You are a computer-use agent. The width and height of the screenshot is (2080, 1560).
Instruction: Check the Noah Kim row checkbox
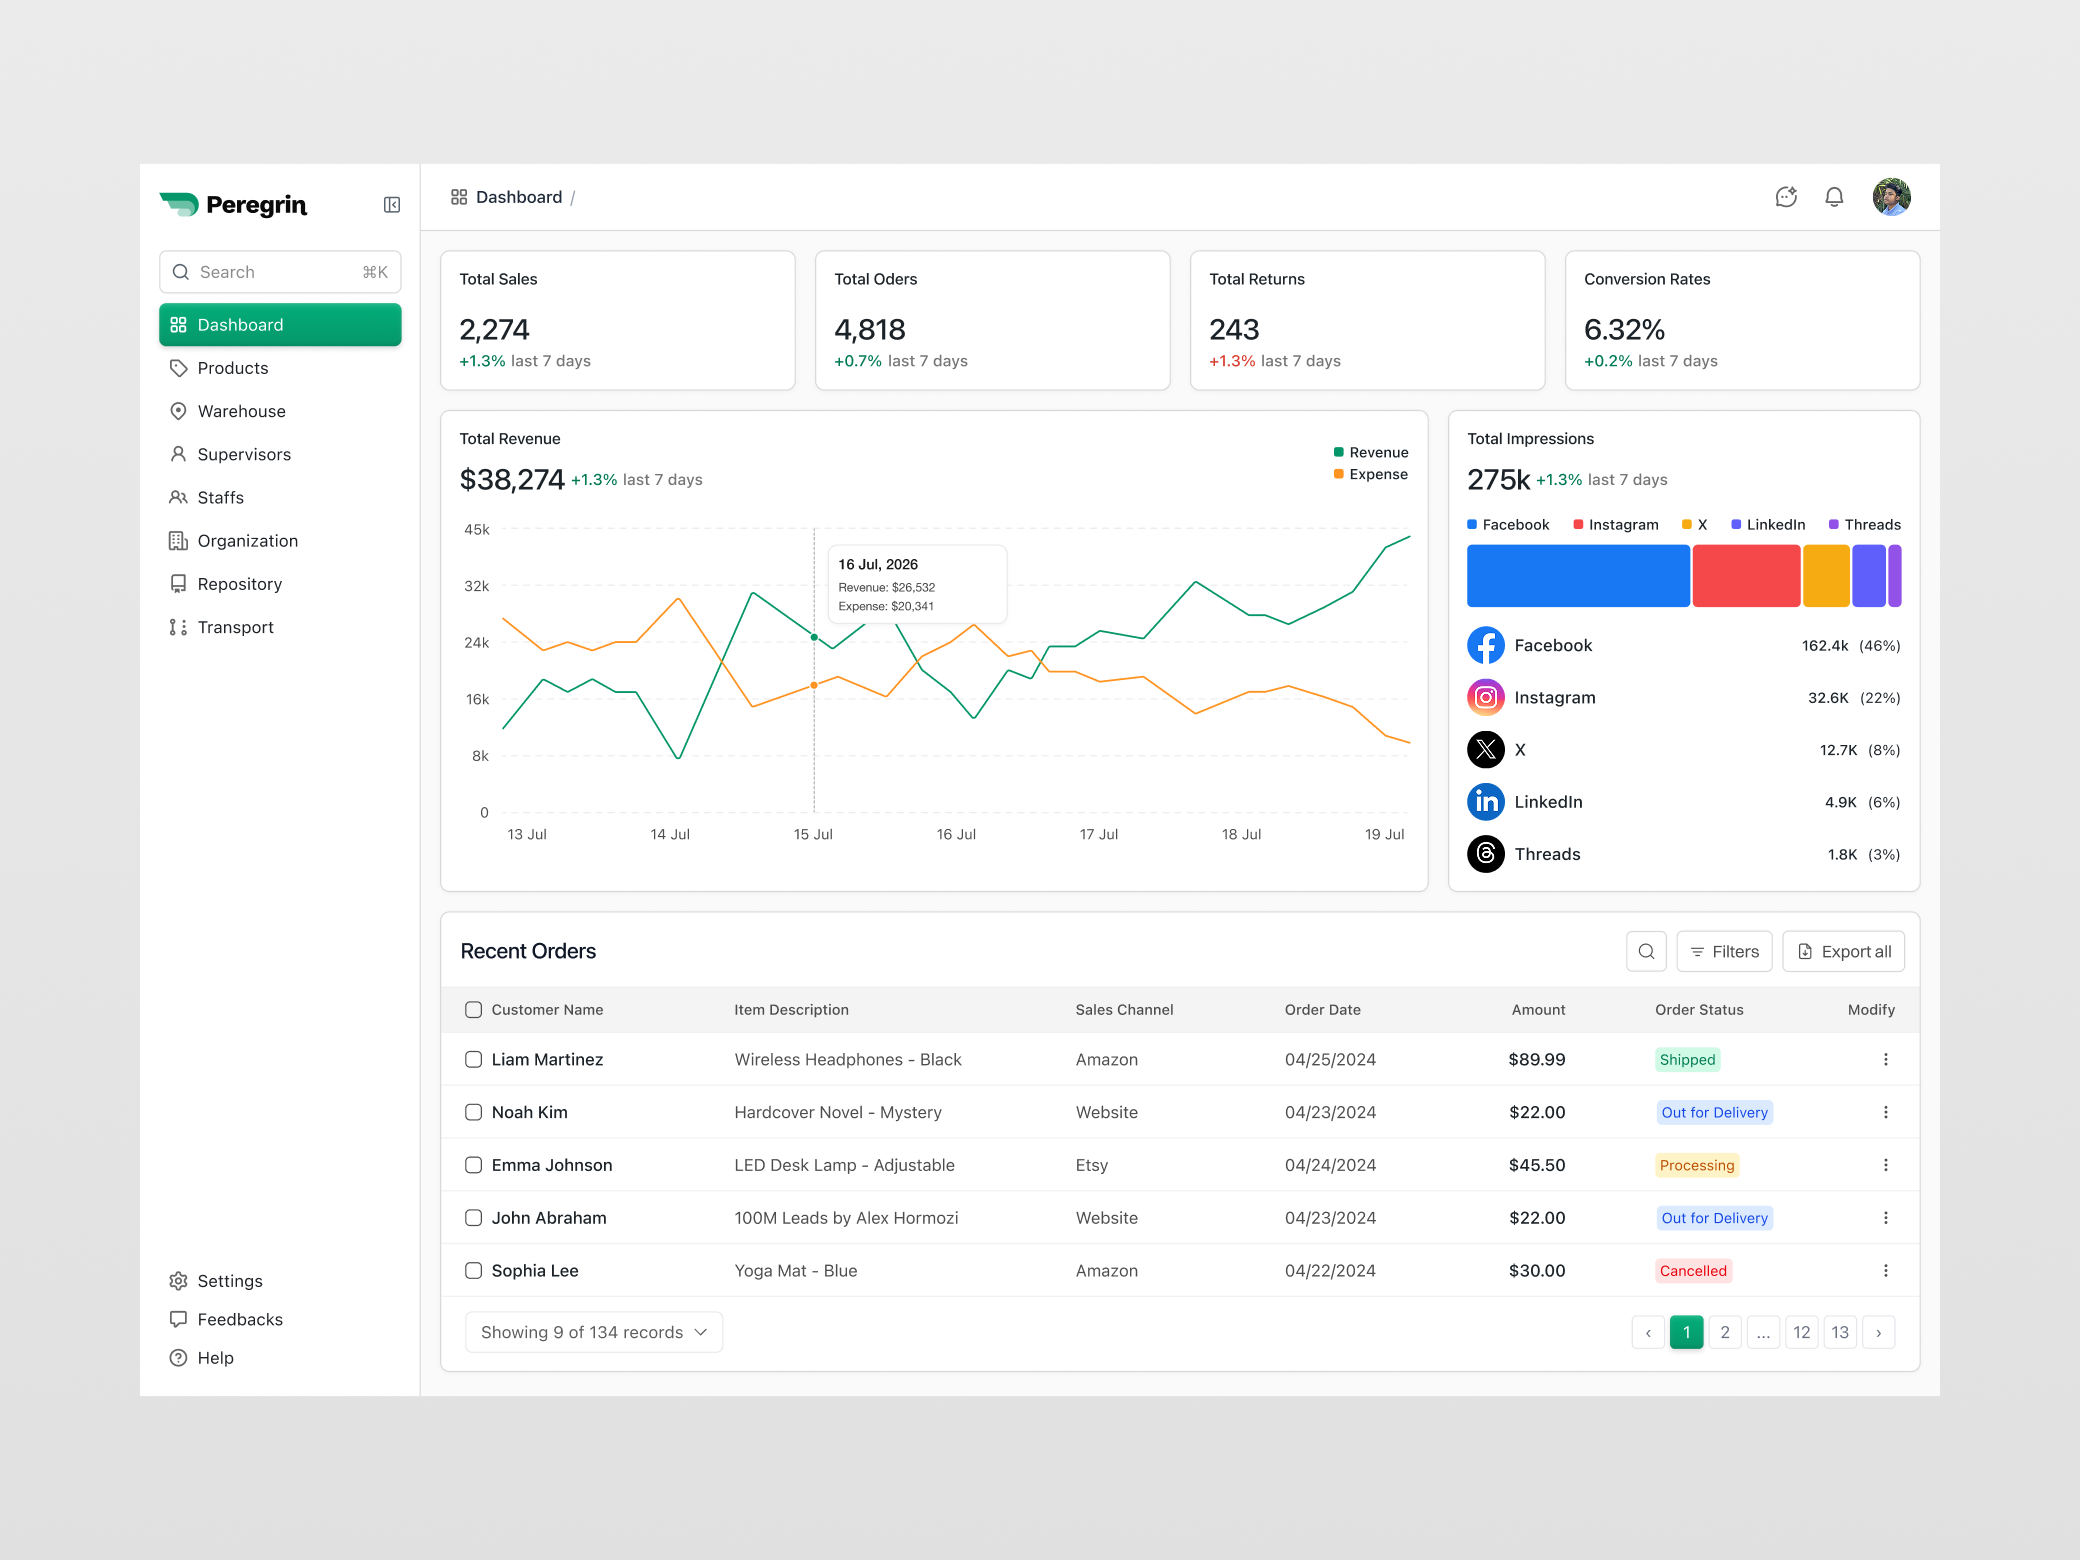click(474, 1112)
